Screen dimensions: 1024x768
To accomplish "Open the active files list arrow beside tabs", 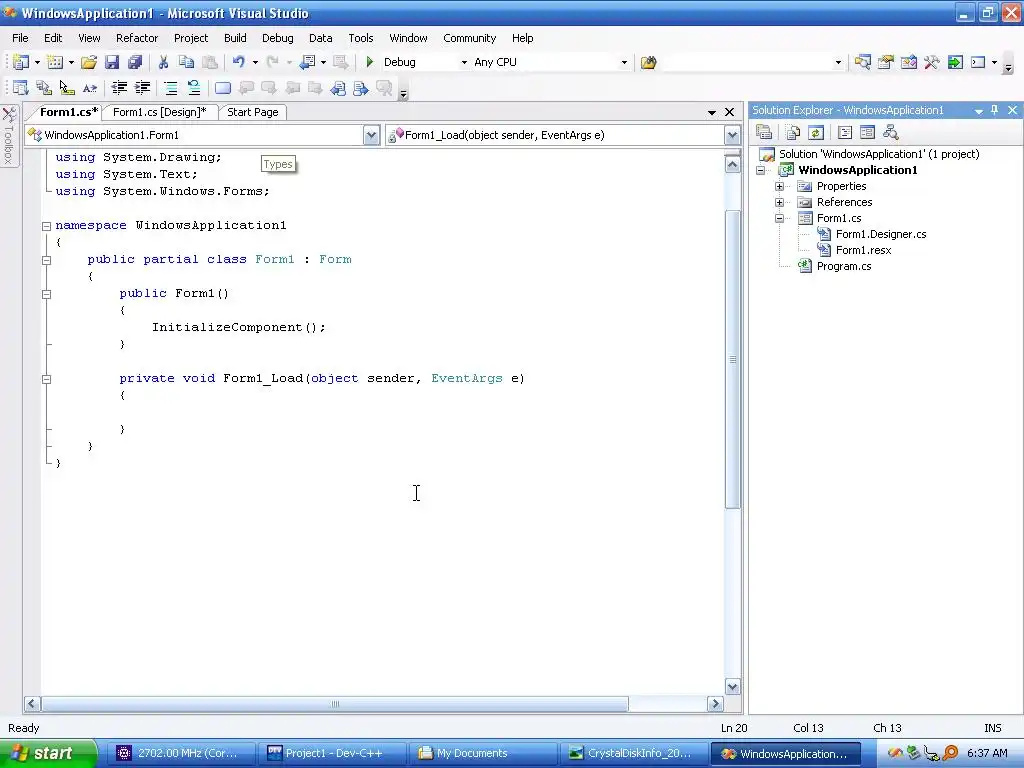I will 712,112.
